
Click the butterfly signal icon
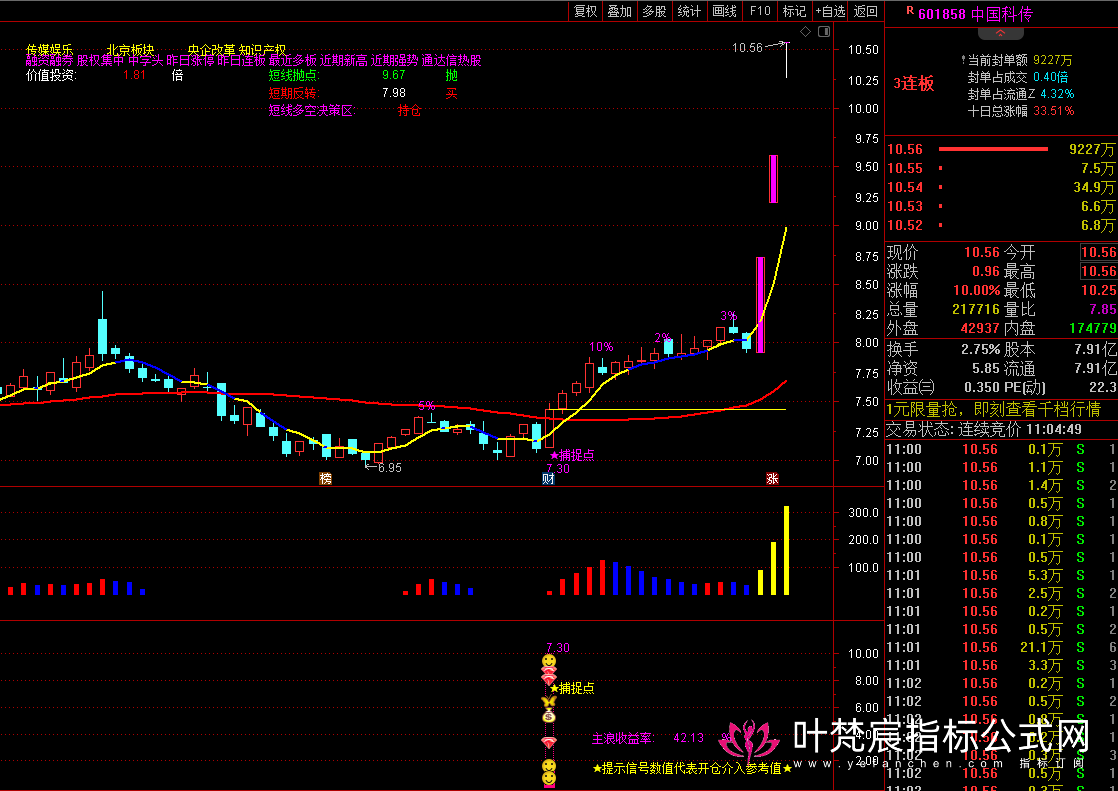pos(549,702)
